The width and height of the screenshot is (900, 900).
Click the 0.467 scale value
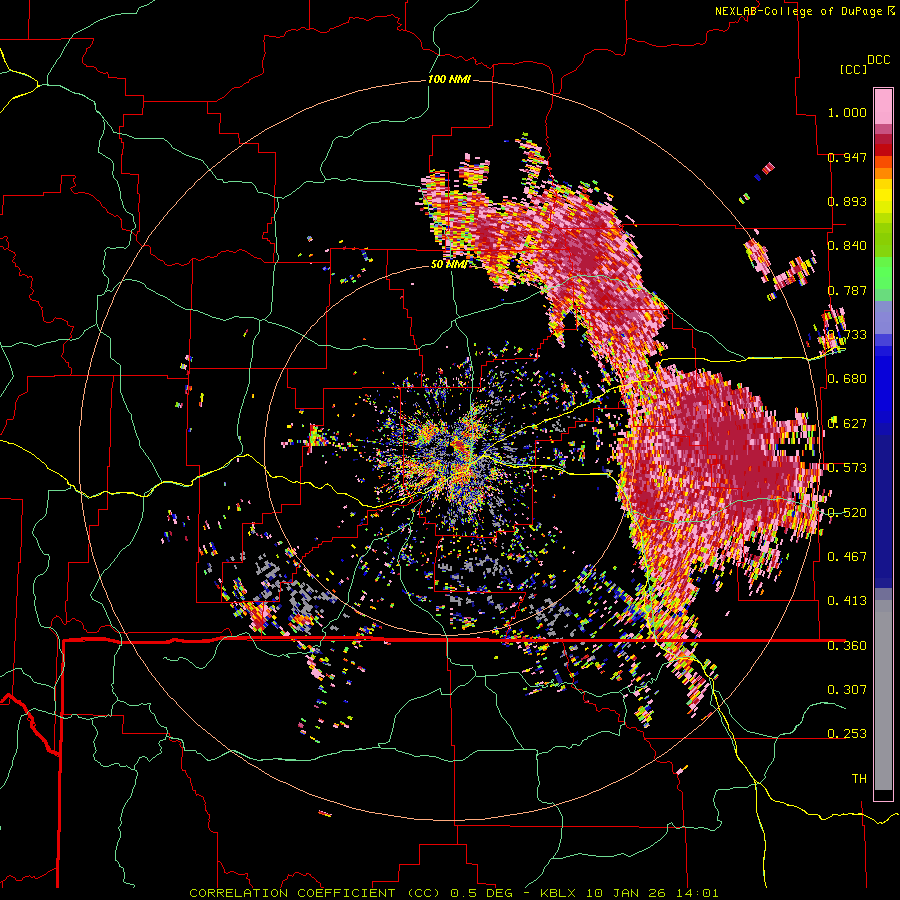pyautogui.click(x=847, y=557)
